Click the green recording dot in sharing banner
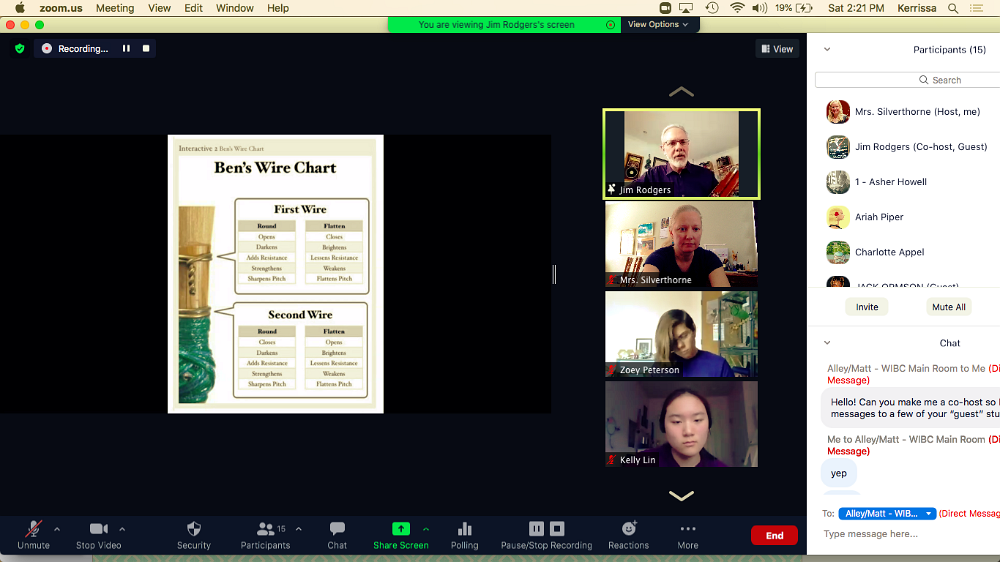Image resolution: width=1000 pixels, height=562 pixels. click(x=610, y=25)
